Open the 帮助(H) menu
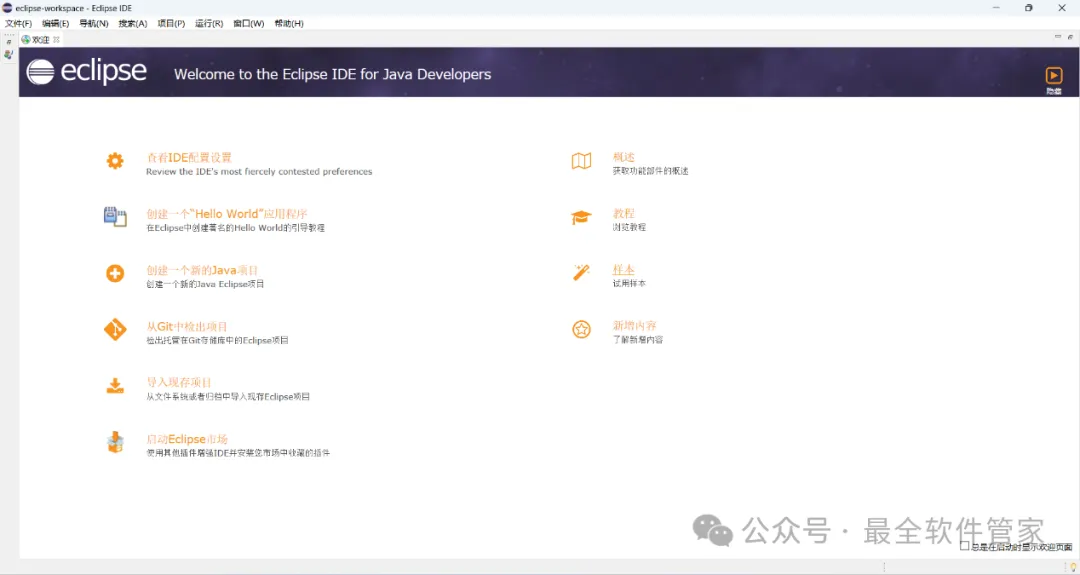Viewport: 1080px width, 575px height. pos(289,23)
